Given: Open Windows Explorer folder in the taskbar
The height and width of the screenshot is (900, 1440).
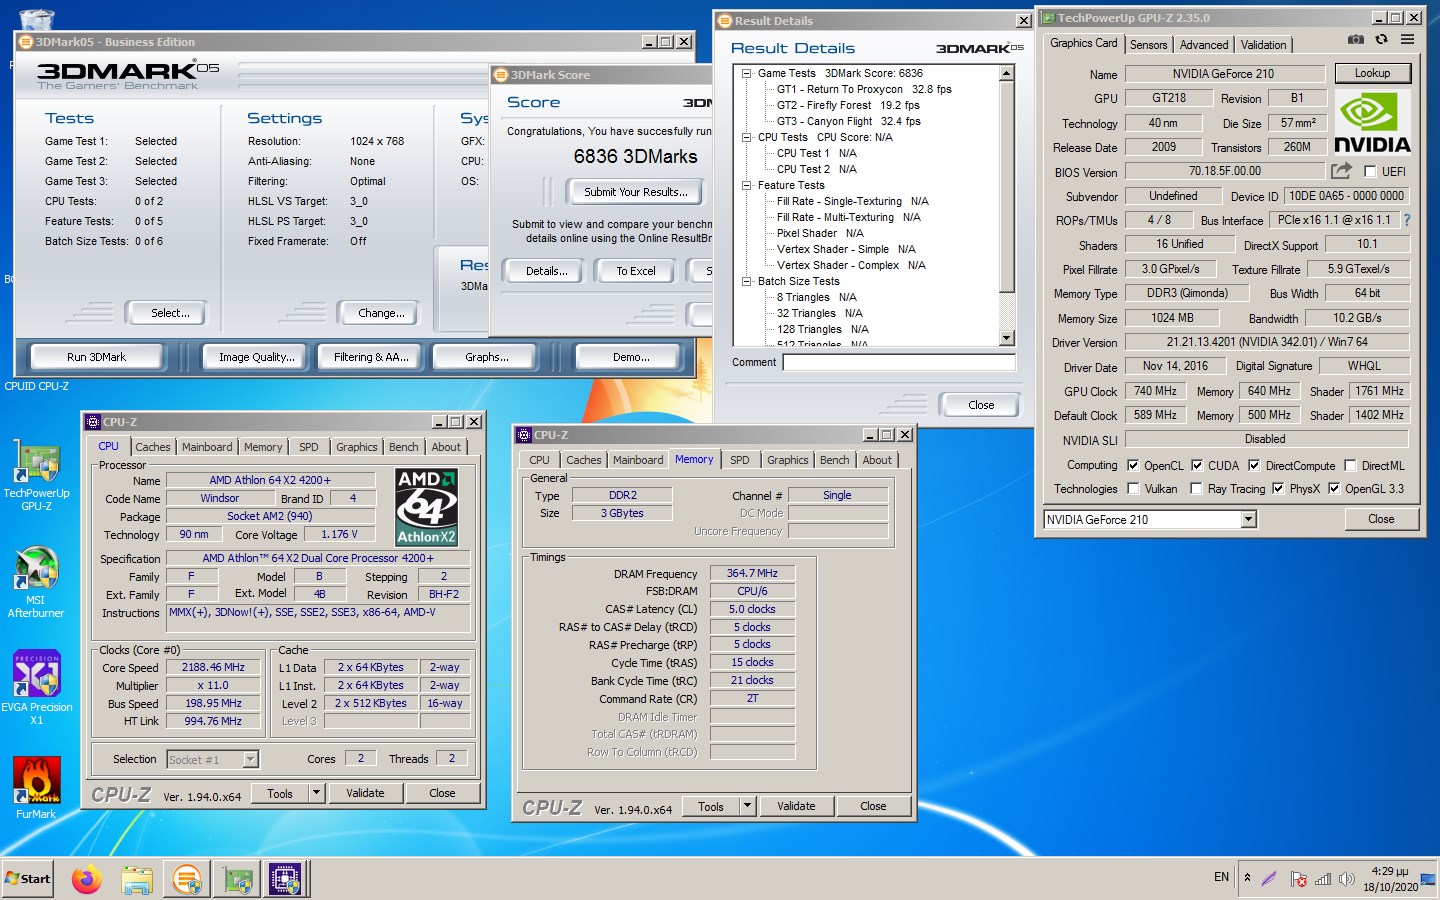Looking at the screenshot, I should (x=137, y=879).
